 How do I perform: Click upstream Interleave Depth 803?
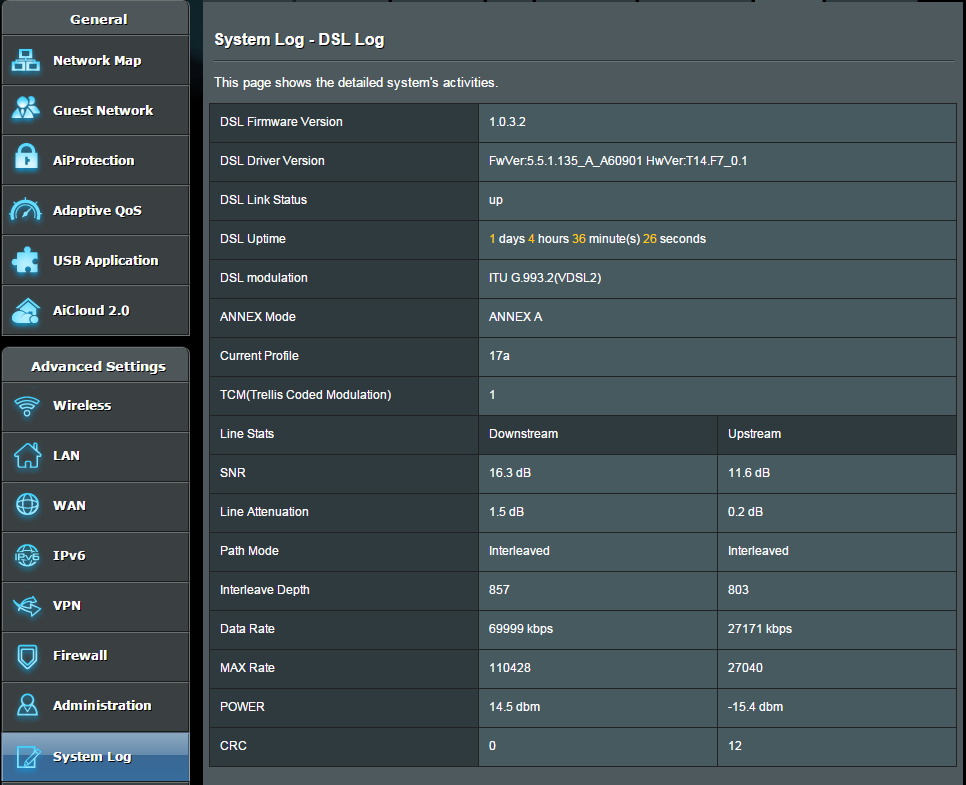[738, 590]
